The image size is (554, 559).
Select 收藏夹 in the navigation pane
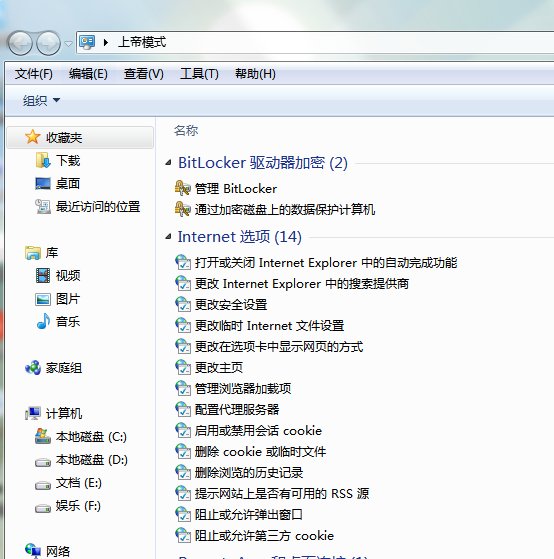[x=80, y=137]
